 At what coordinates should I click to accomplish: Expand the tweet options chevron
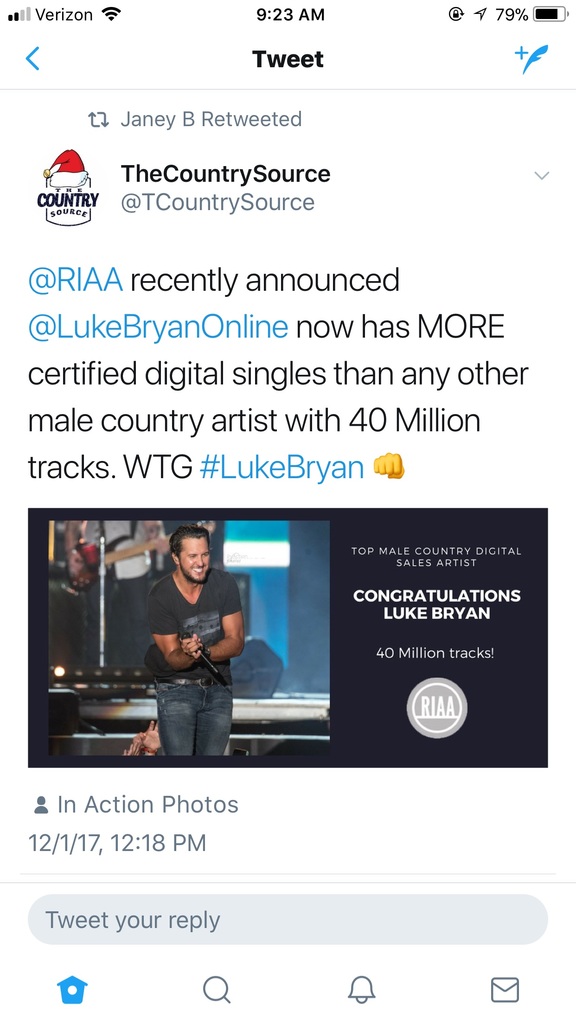pyautogui.click(x=541, y=175)
